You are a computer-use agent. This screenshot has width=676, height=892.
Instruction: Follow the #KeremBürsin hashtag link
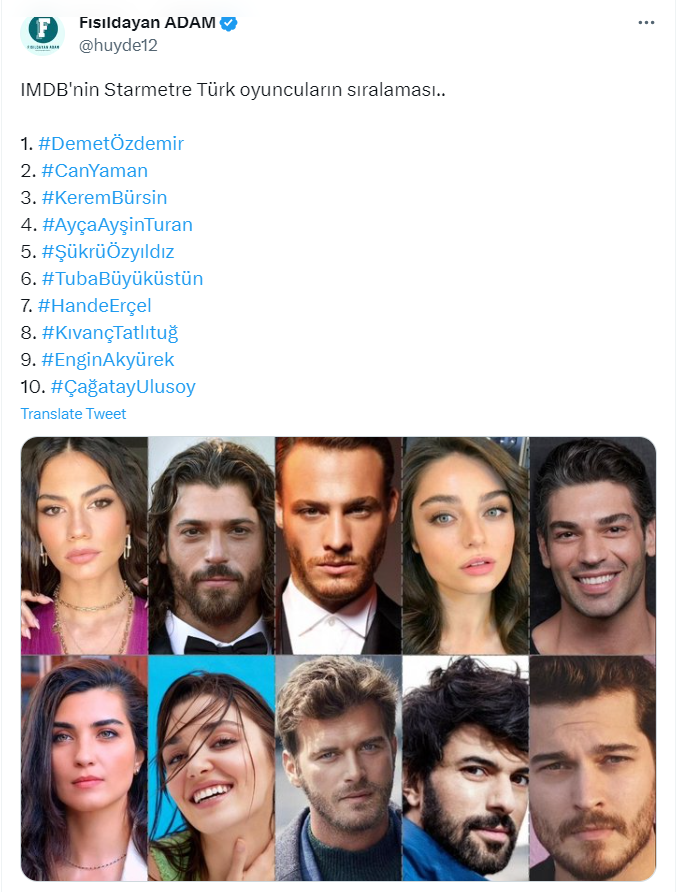coord(104,197)
